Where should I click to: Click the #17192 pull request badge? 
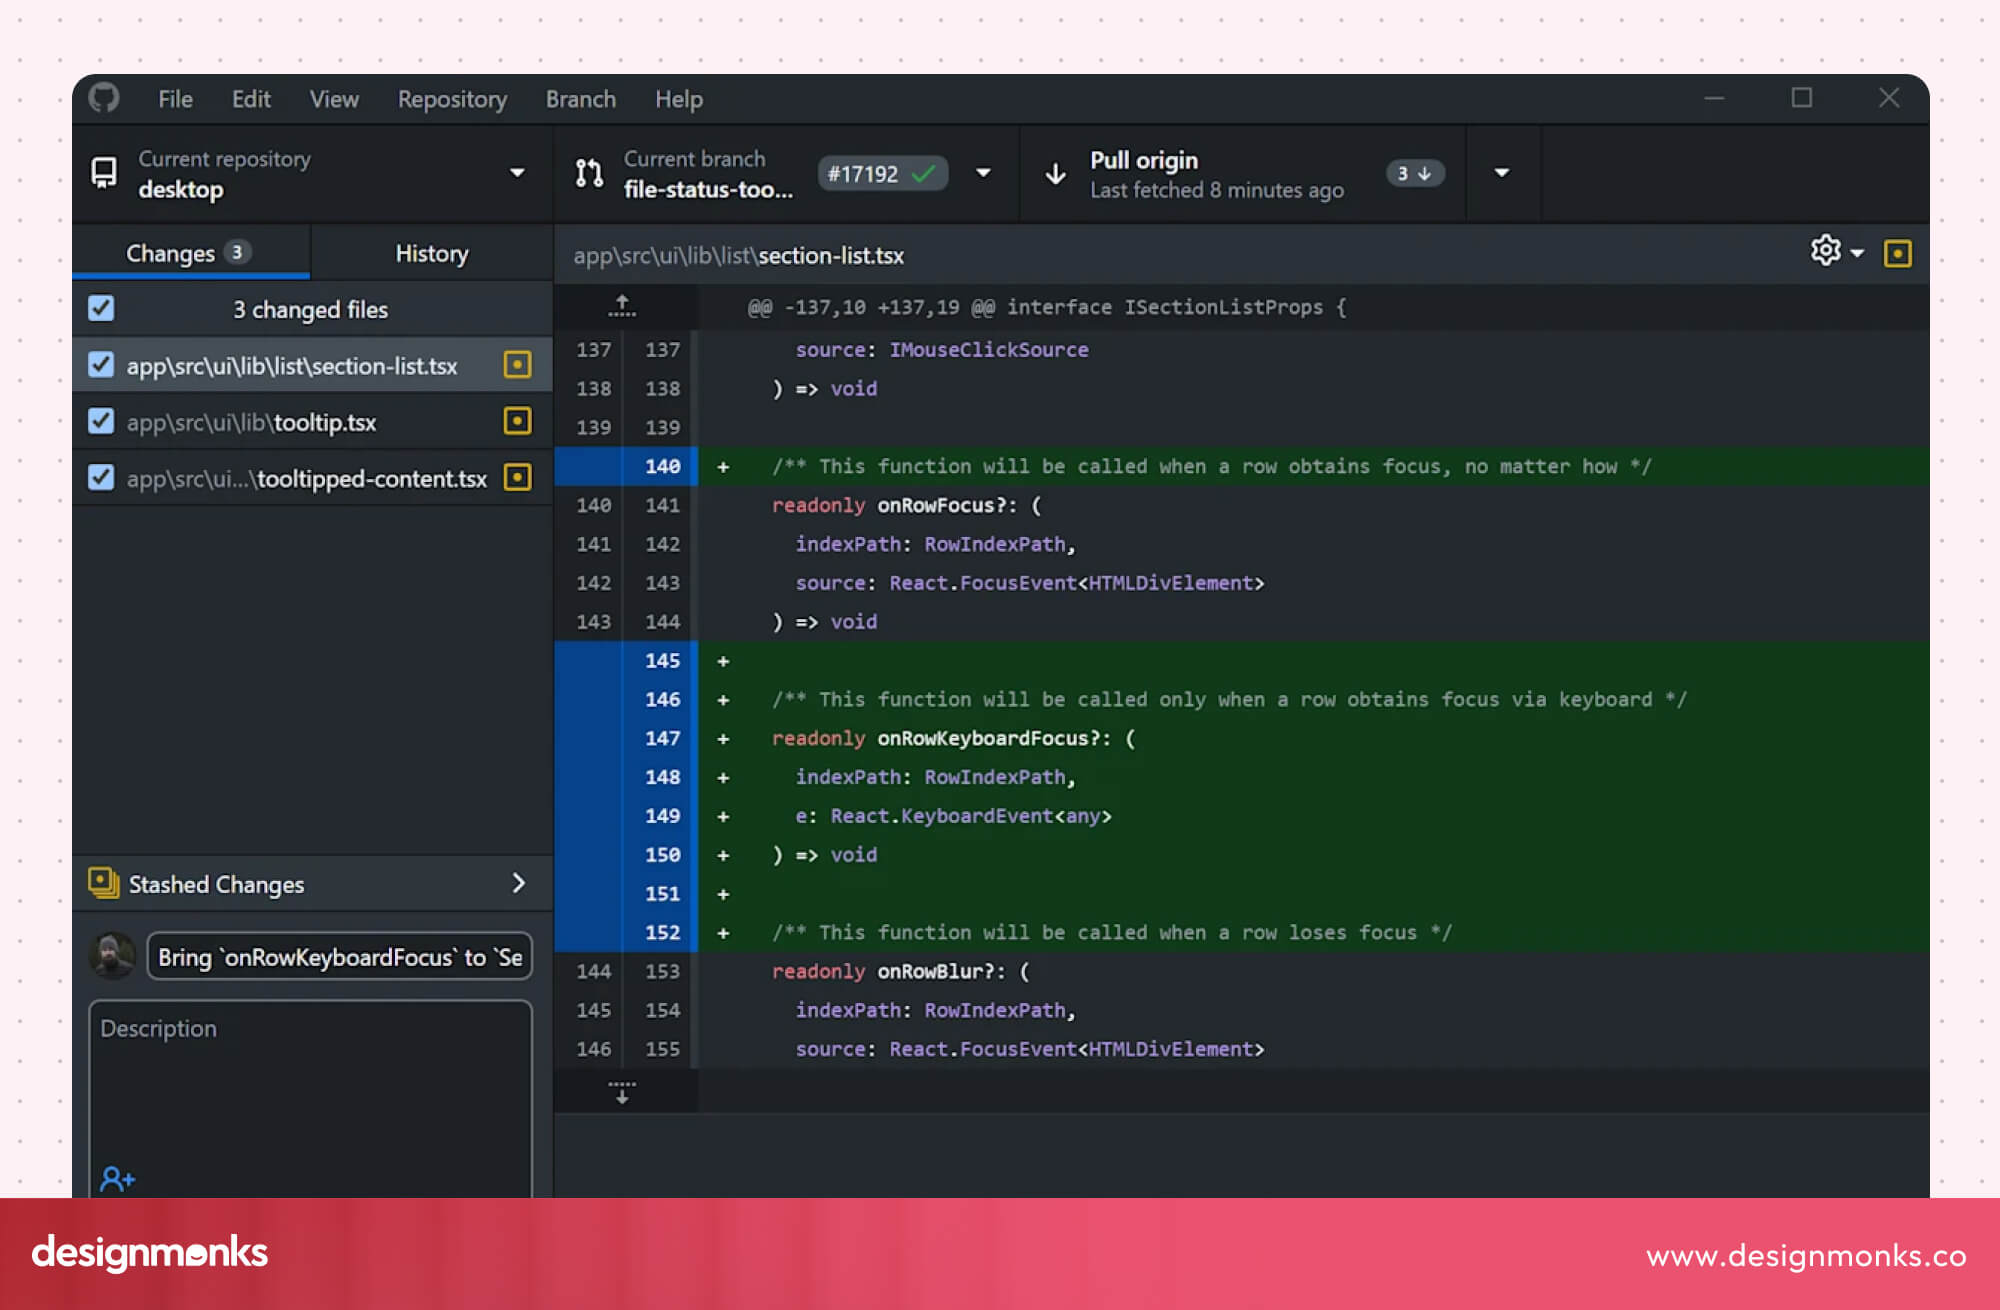coord(880,172)
